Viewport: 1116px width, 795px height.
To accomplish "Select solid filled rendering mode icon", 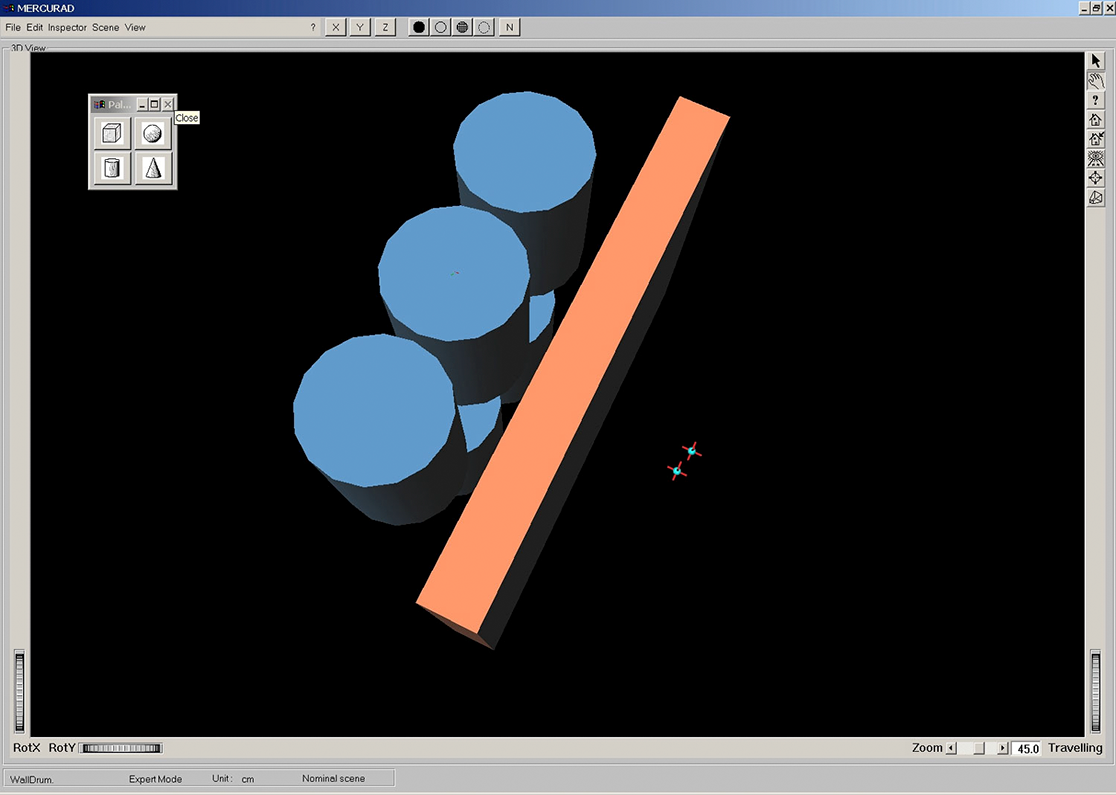I will 419,27.
